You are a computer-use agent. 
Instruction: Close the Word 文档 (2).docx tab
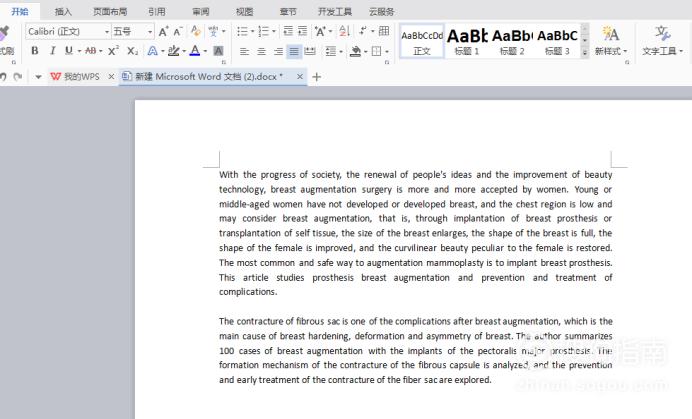[300, 77]
